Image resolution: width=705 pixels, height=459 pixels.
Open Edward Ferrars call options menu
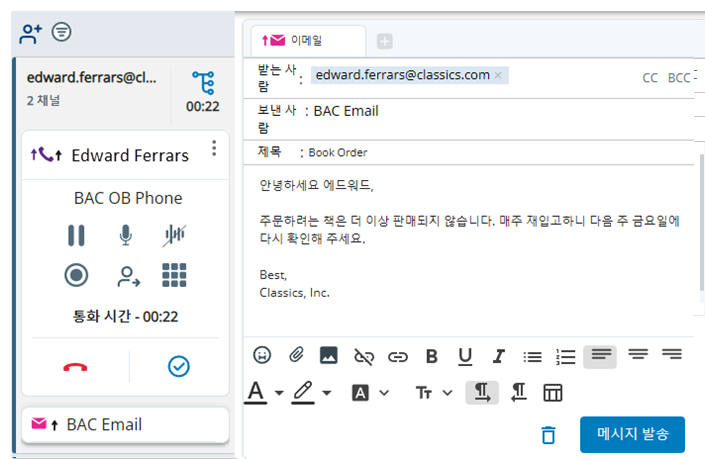coord(214,148)
